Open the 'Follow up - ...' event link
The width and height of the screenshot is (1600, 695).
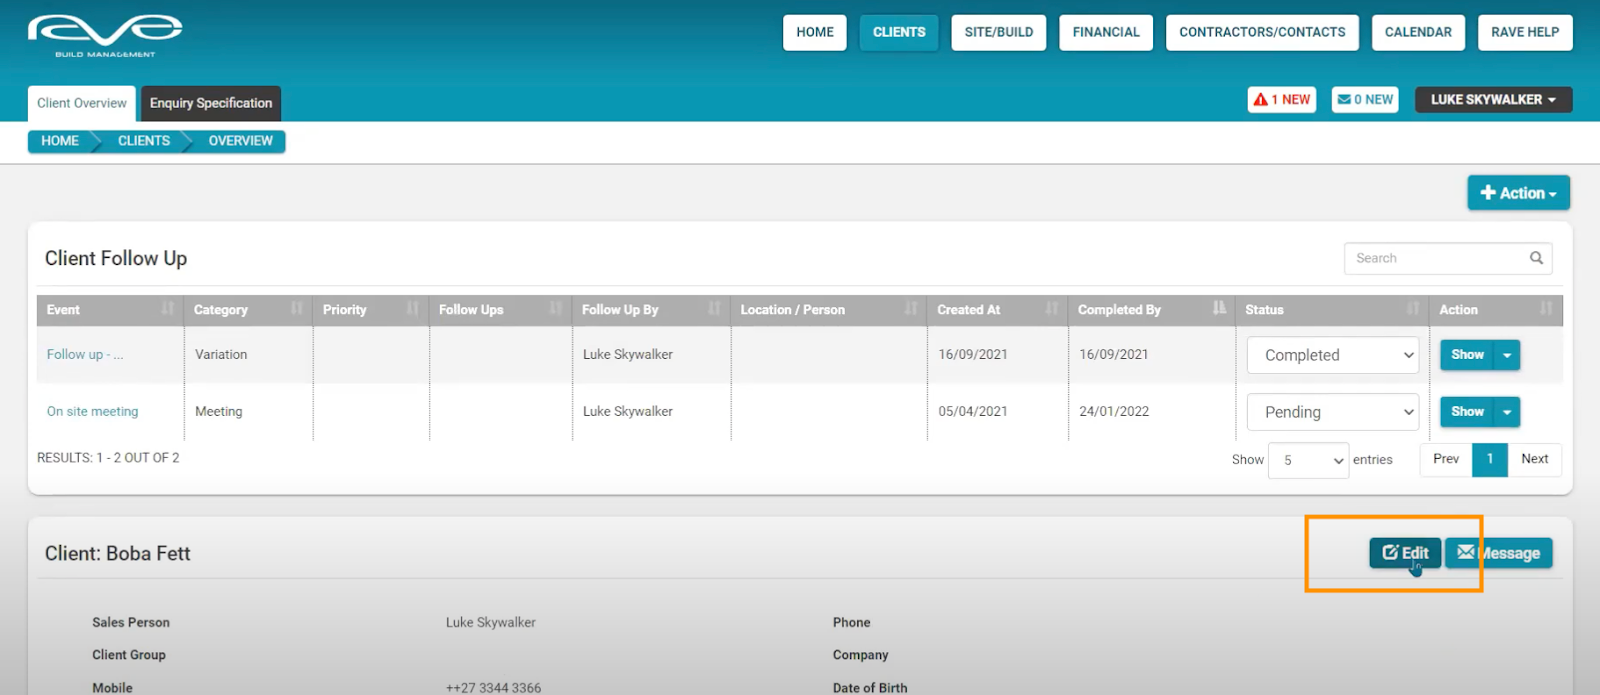85,355
